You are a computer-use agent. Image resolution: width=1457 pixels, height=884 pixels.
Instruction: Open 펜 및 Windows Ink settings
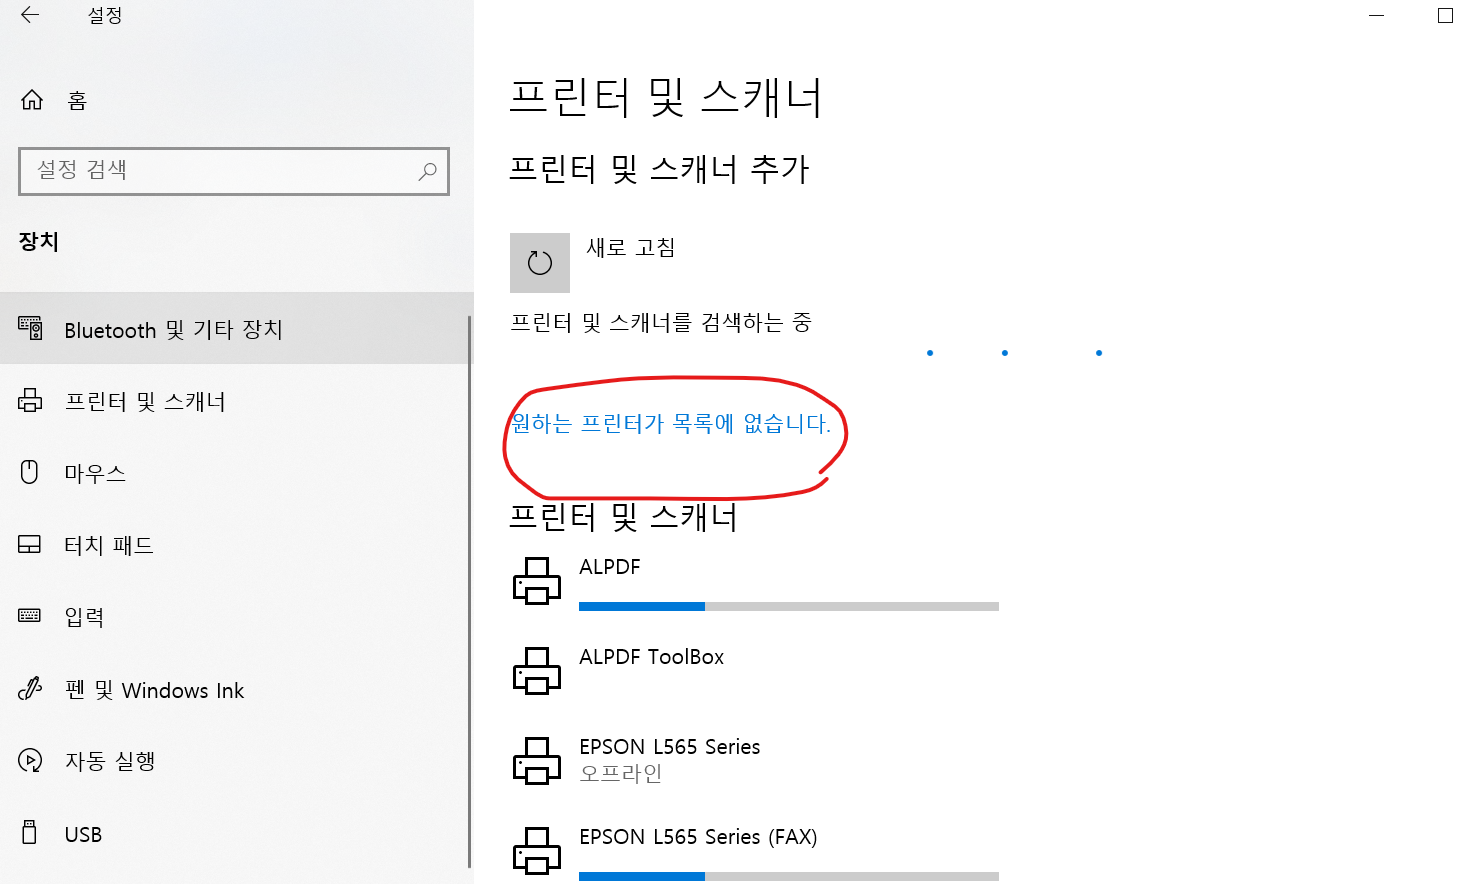click(x=152, y=689)
